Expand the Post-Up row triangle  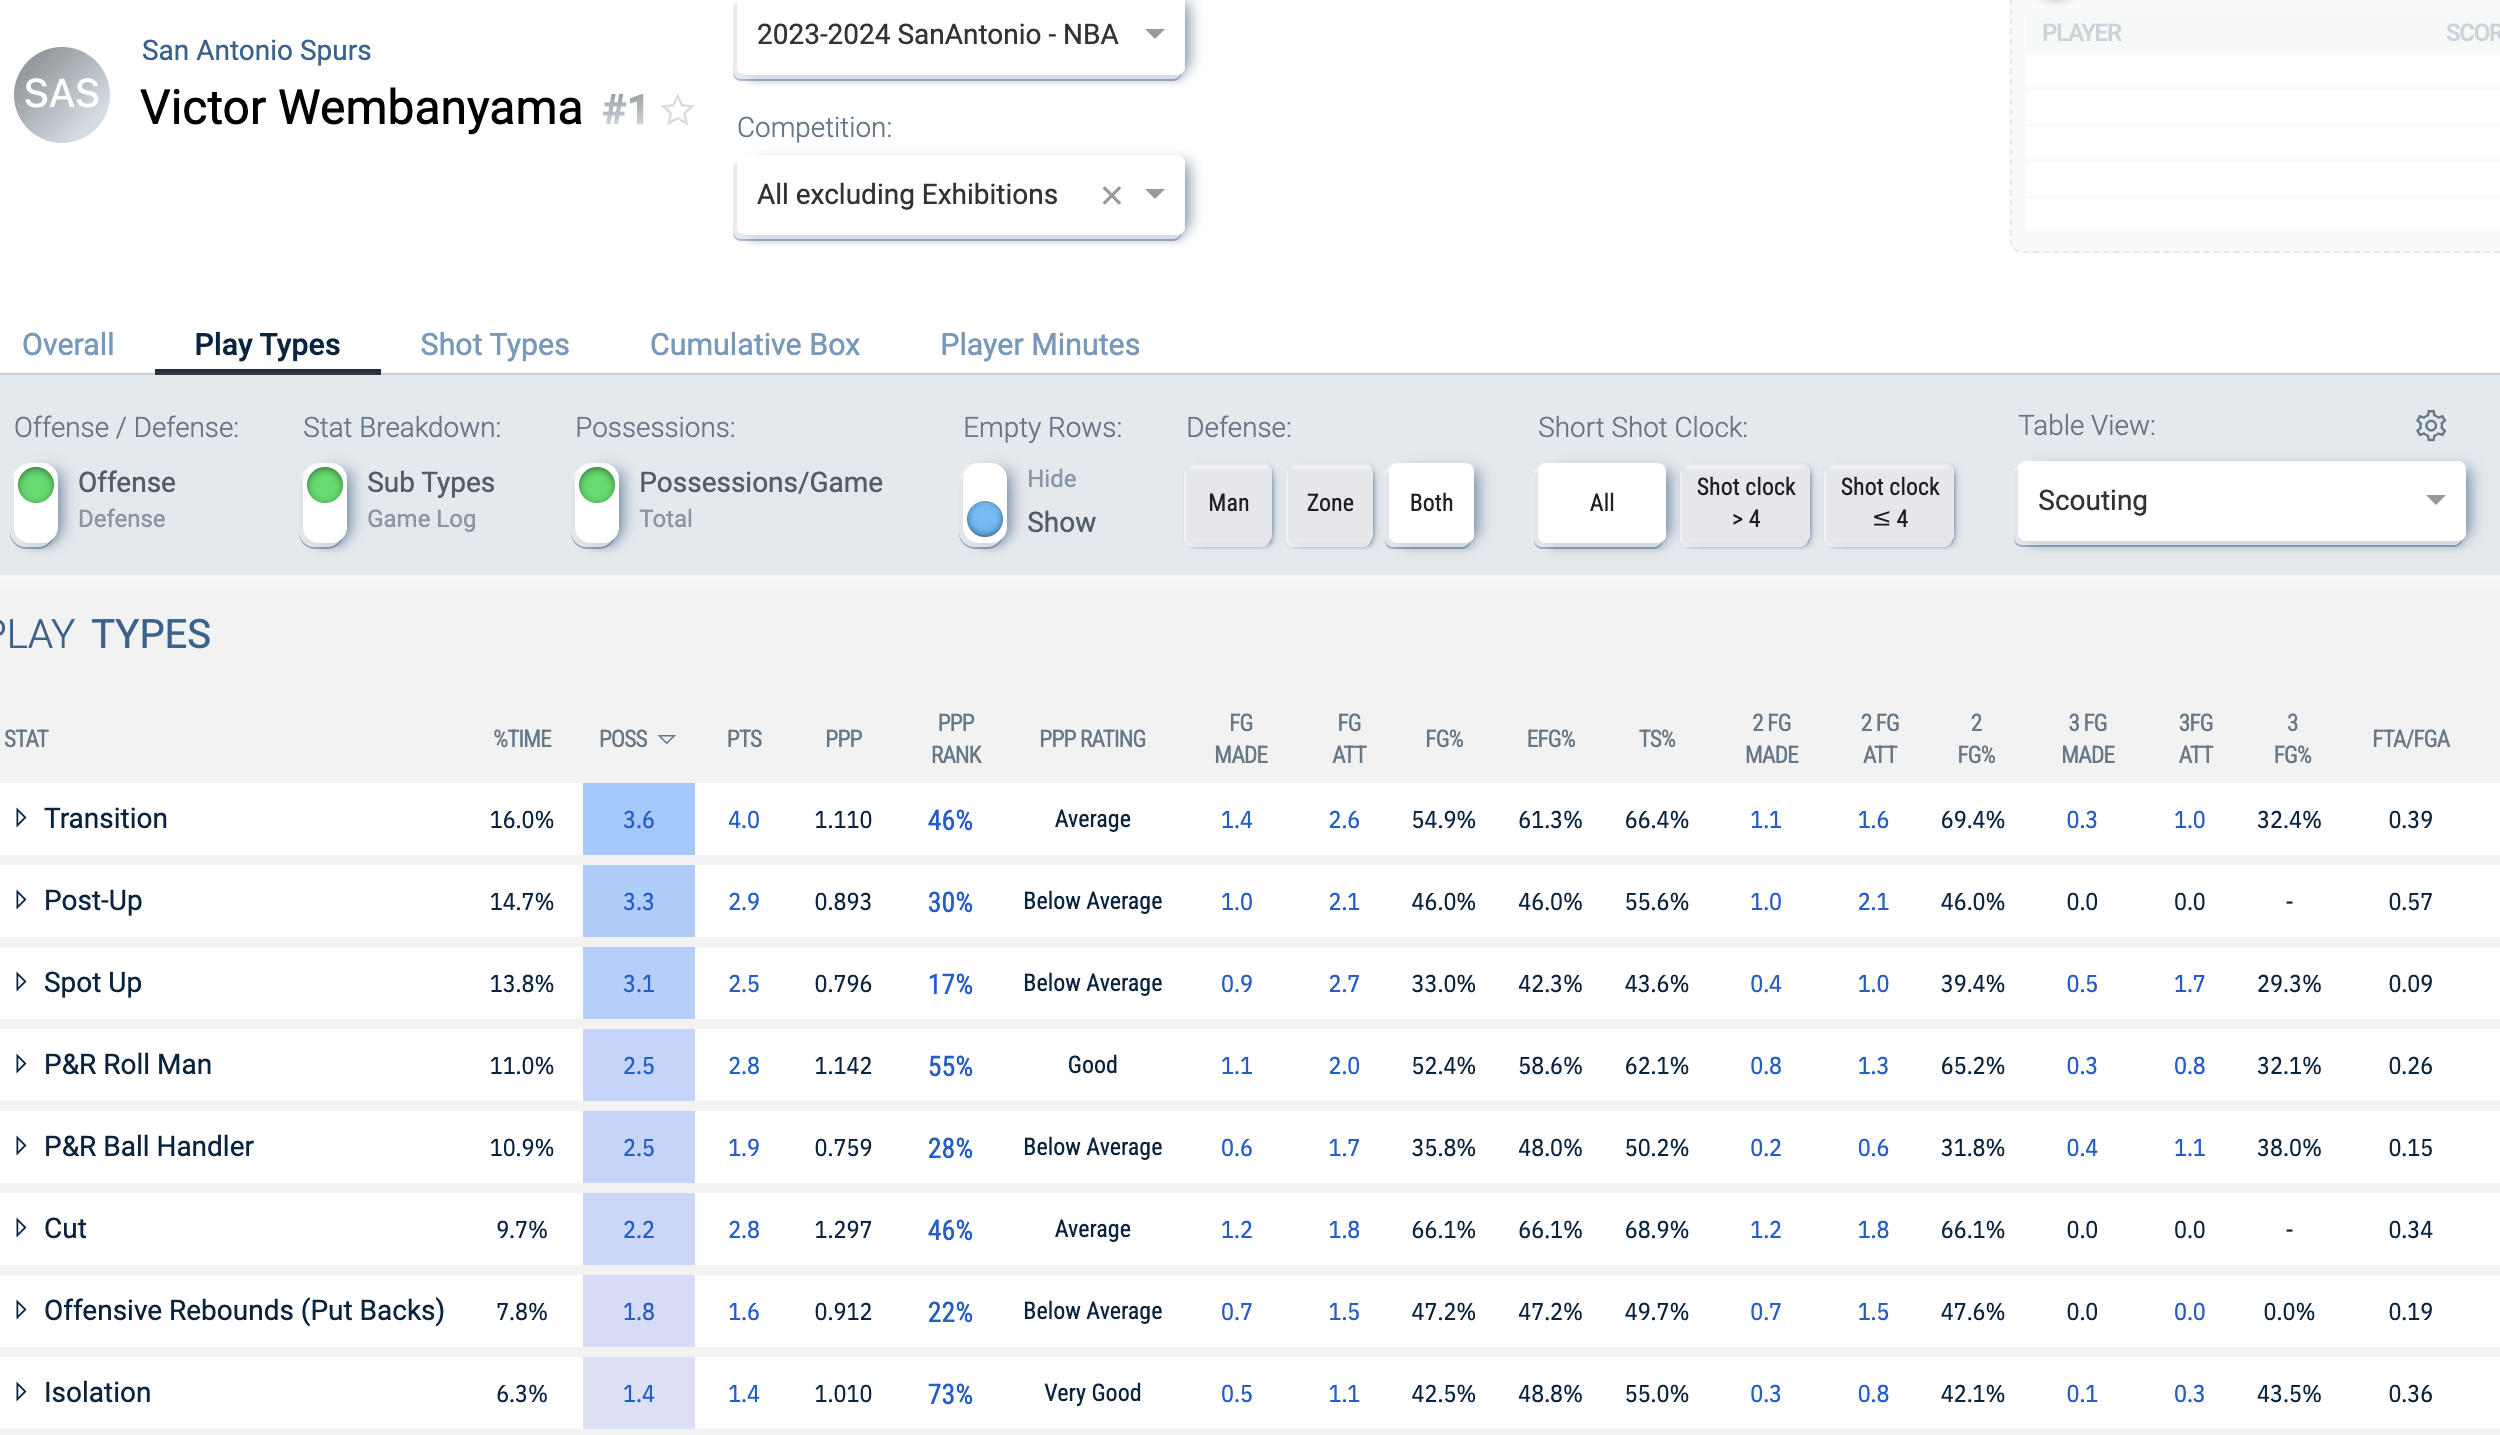pos(21,900)
